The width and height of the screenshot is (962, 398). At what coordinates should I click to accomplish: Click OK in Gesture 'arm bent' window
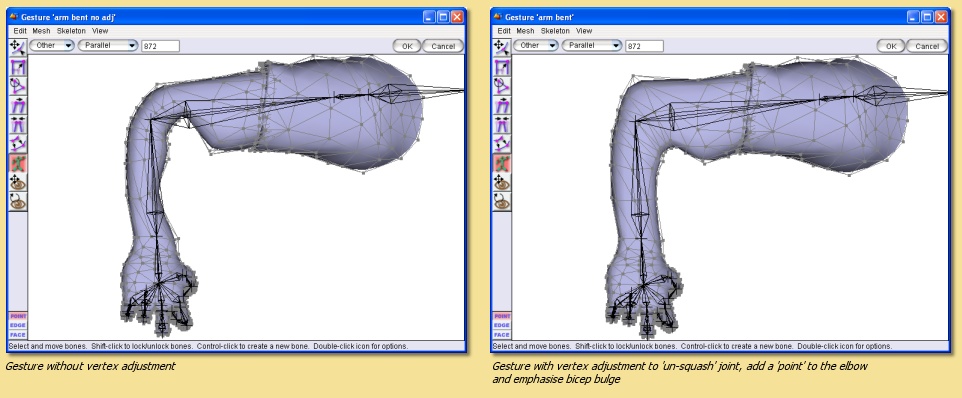pyautogui.click(x=891, y=46)
